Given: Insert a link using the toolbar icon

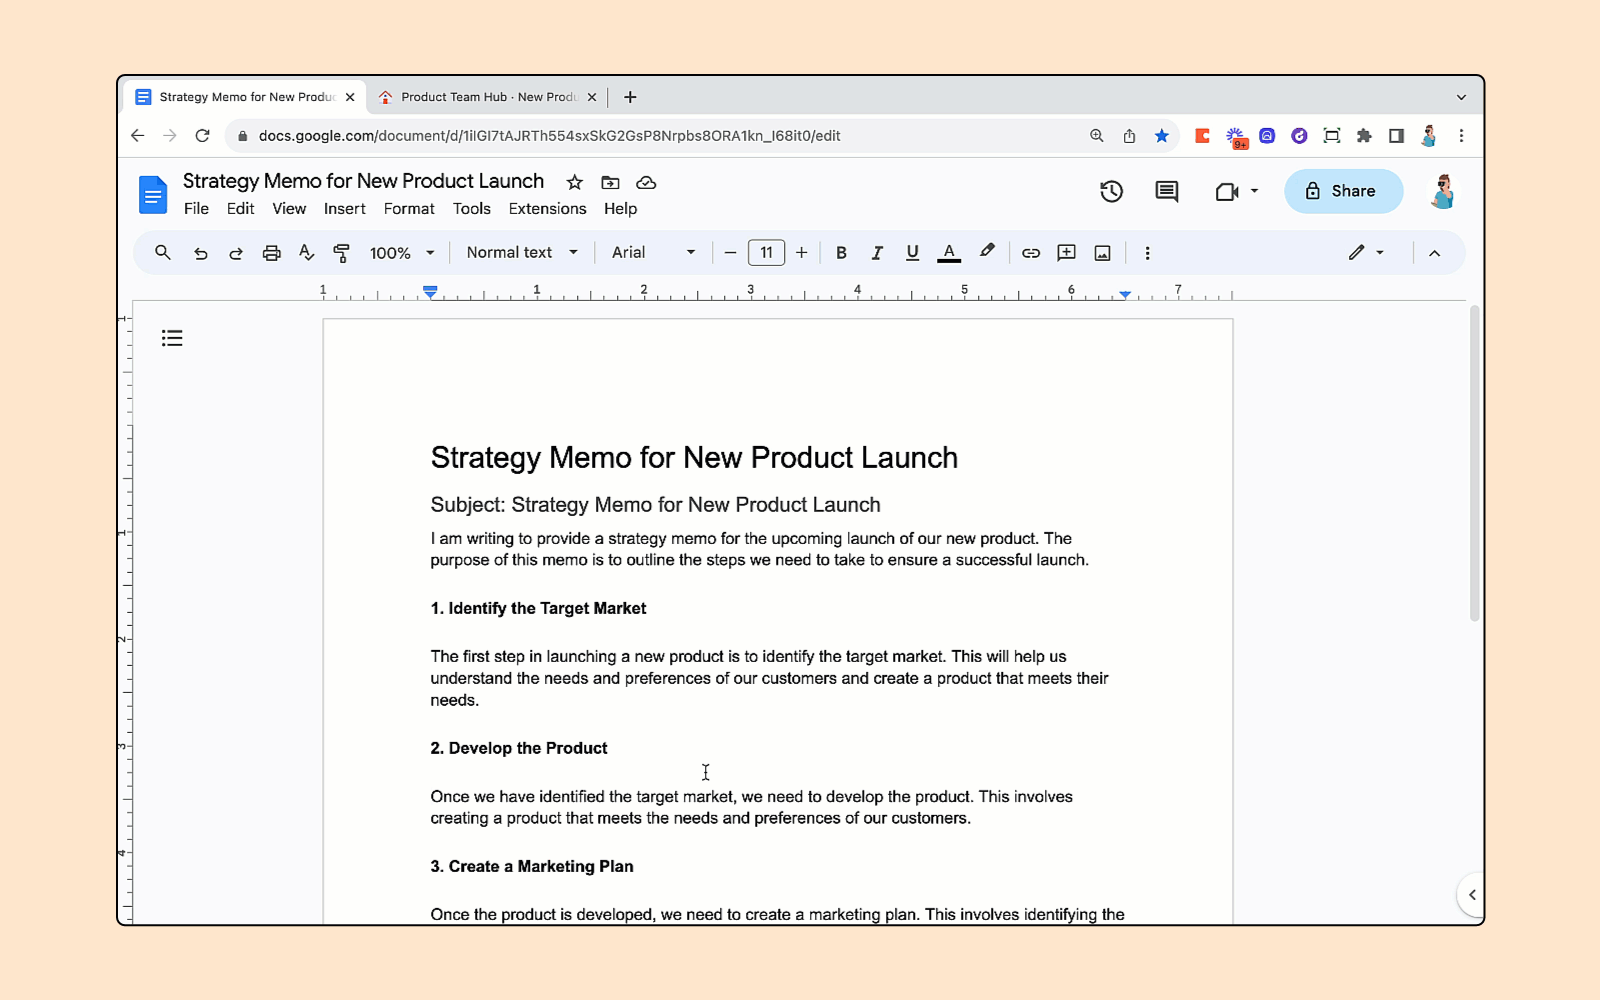Looking at the screenshot, I should pyautogui.click(x=1030, y=253).
